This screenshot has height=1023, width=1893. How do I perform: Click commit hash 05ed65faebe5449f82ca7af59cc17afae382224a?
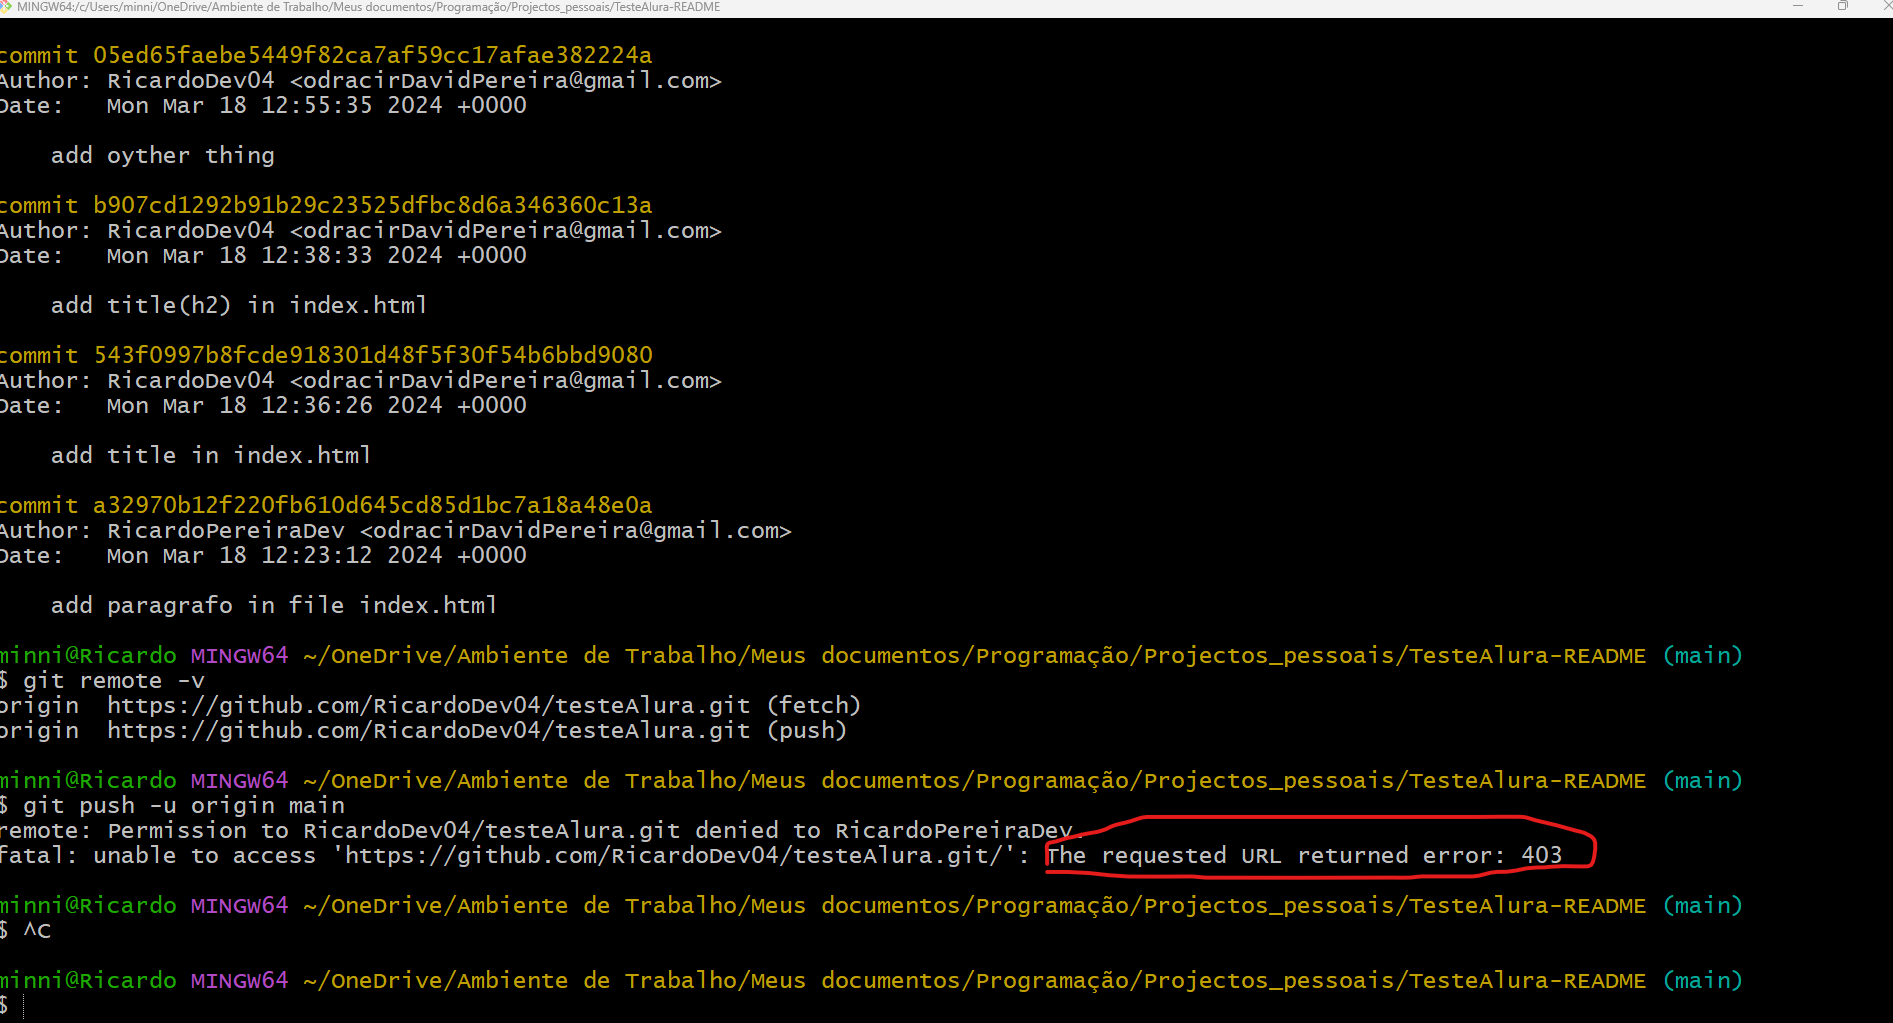point(372,55)
